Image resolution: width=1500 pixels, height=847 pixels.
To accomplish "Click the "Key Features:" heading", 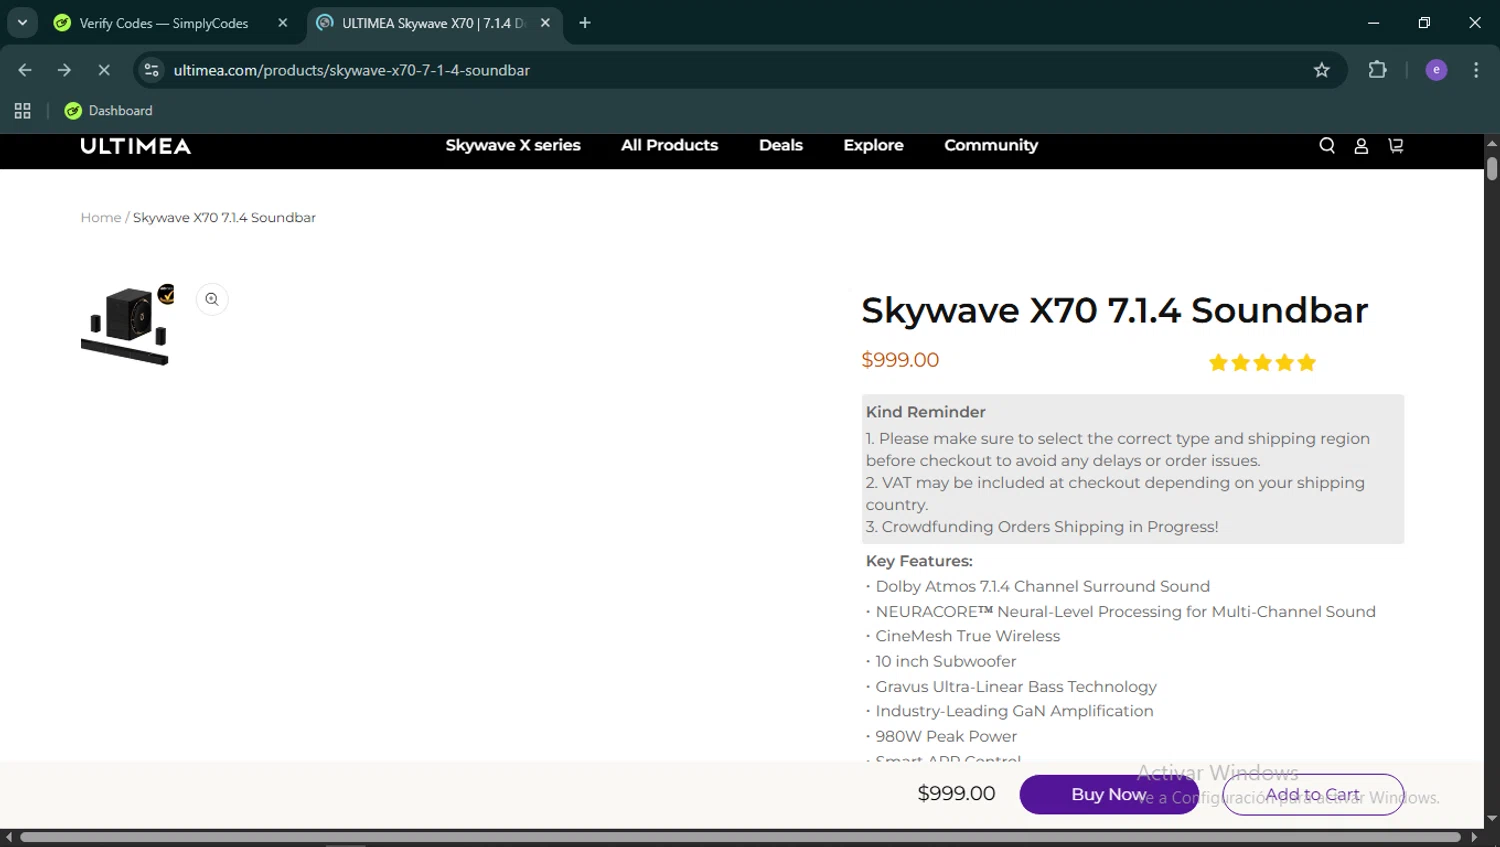I will tap(919, 561).
